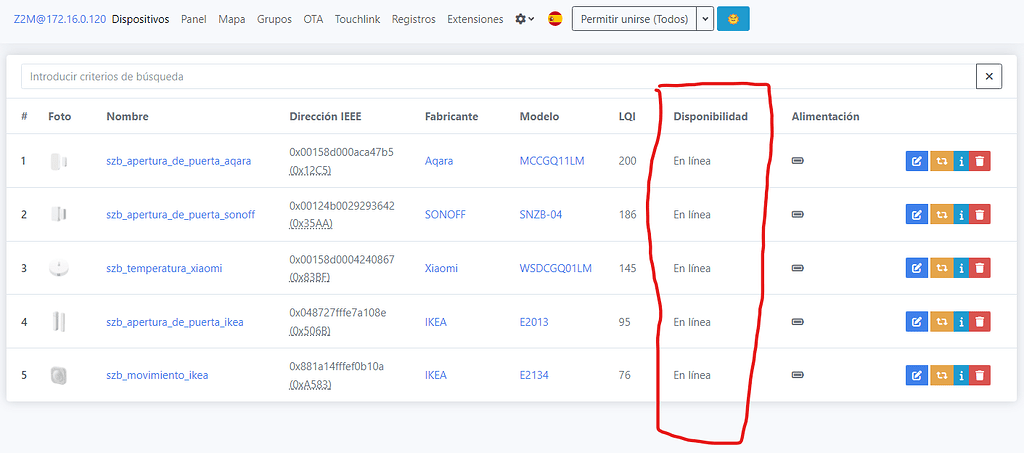This screenshot has height=453, width=1024.
Task: Reconfigure szb_apertura_de_puerta_aqara with orange icon
Action: coord(940,161)
